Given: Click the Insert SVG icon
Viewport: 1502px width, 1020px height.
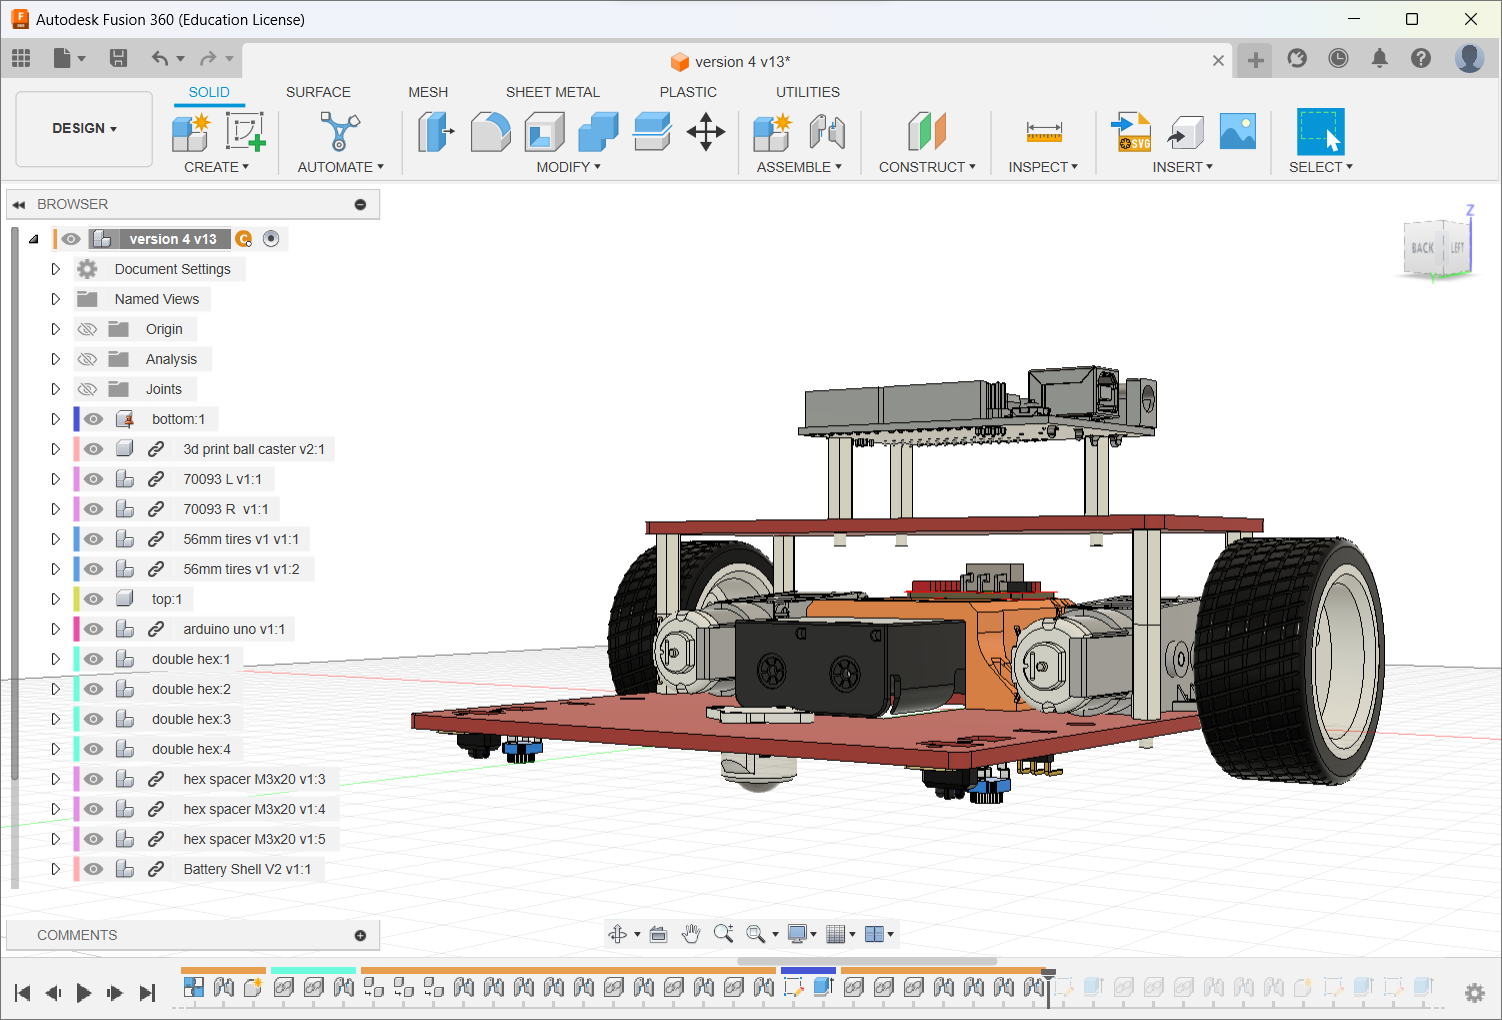Looking at the screenshot, I should pyautogui.click(x=1131, y=132).
